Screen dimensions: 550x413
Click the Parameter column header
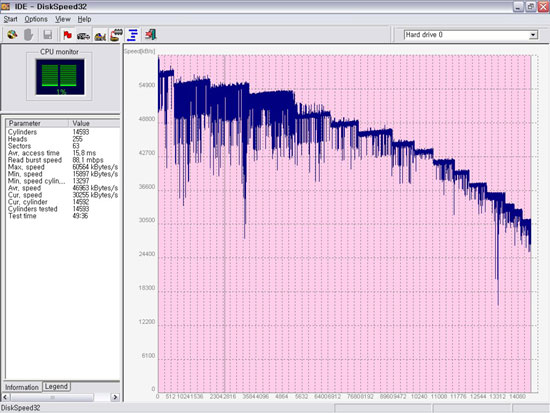(x=37, y=123)
